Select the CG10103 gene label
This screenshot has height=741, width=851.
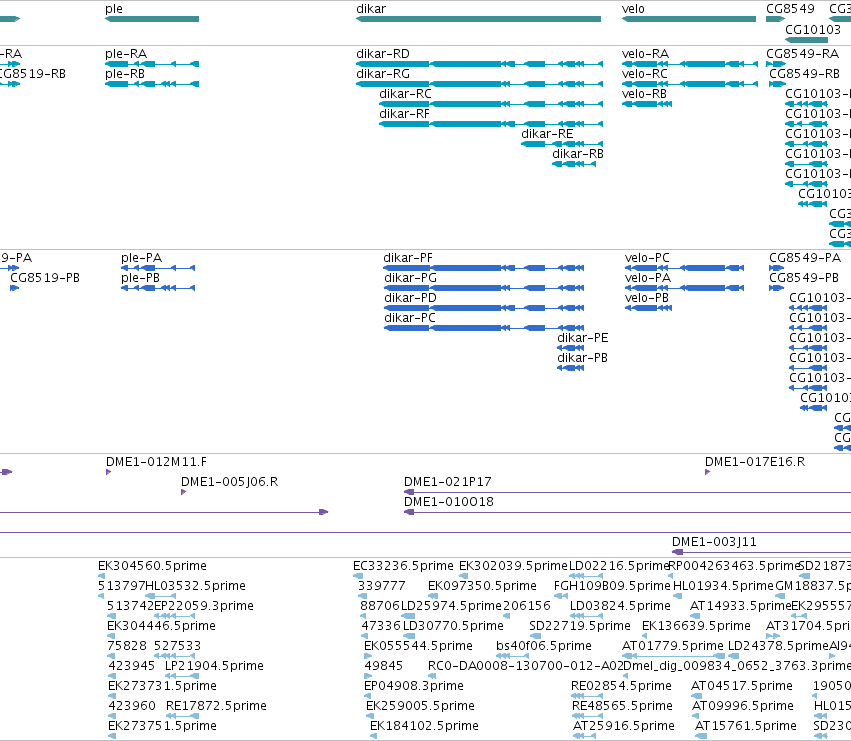[813, 29]
